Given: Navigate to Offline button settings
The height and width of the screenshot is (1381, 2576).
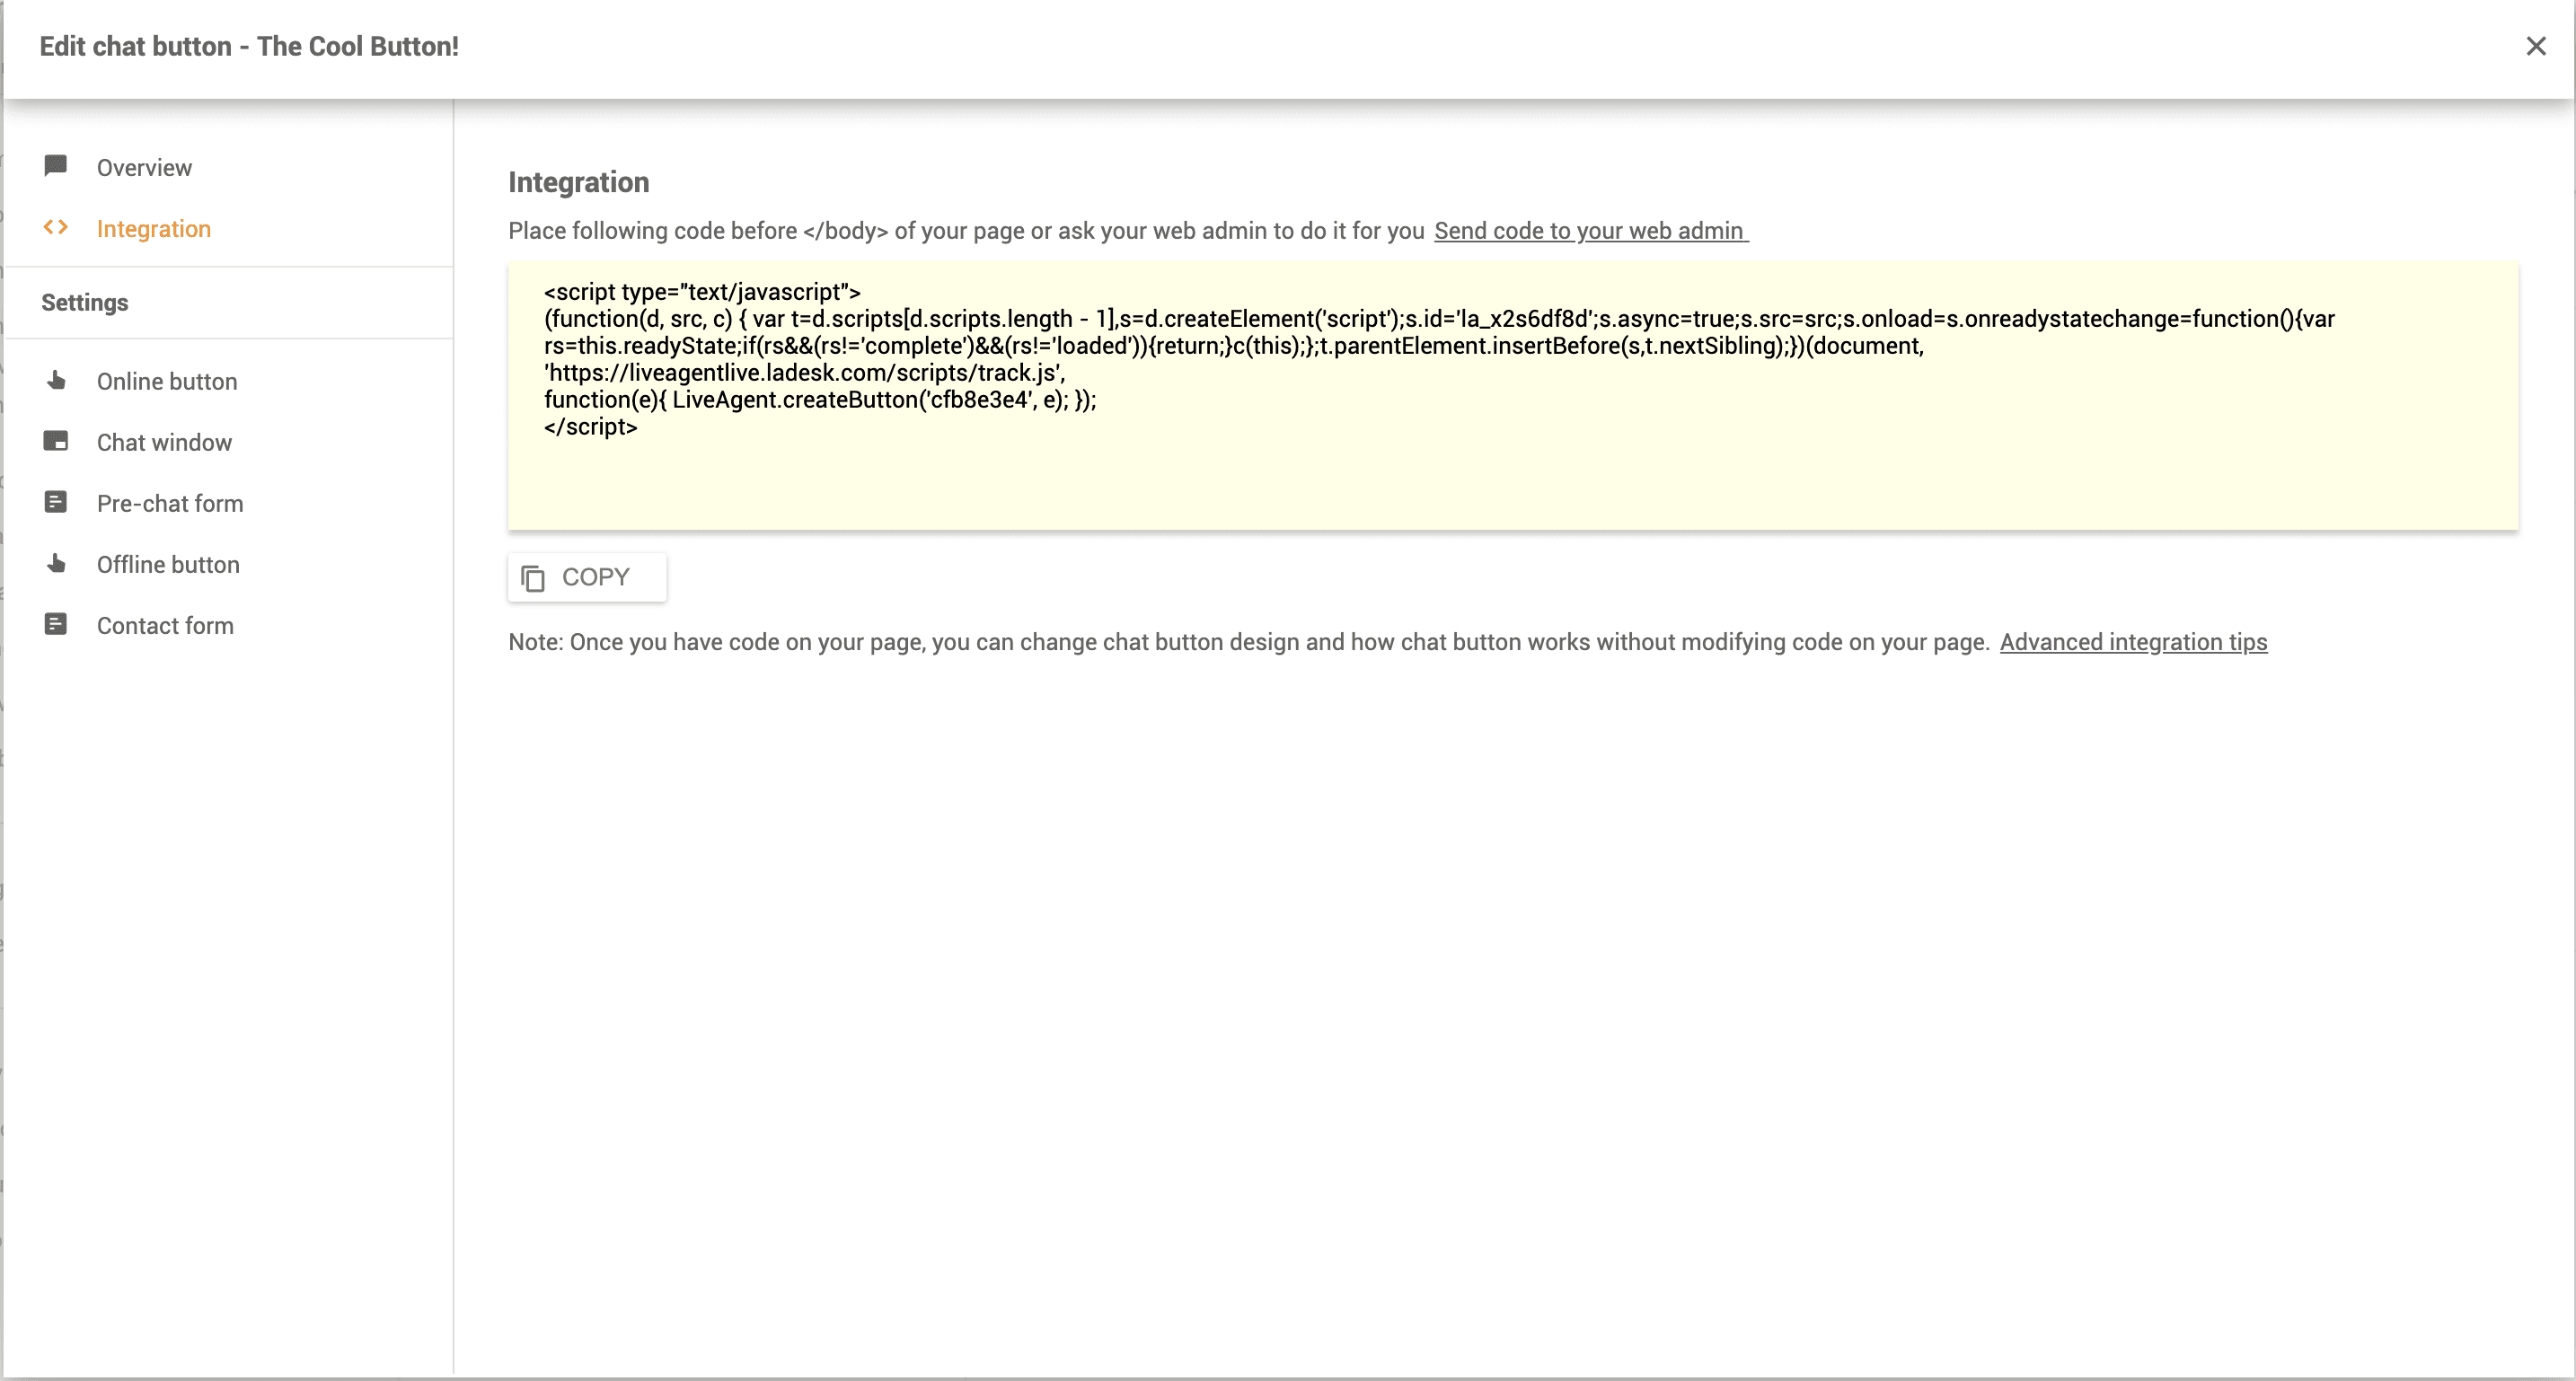Looking at the screenshot, I should tap(168, 564).
